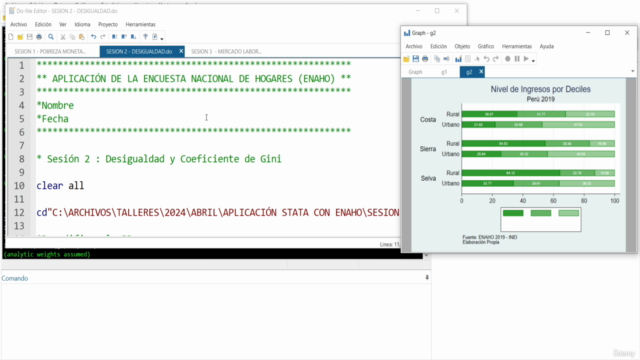The width and height of the screenshot is (640, 360).
Task: Click the 'Fuente: ENAHO 2019 - INEI' note in graph
Action: click(490, 237)
